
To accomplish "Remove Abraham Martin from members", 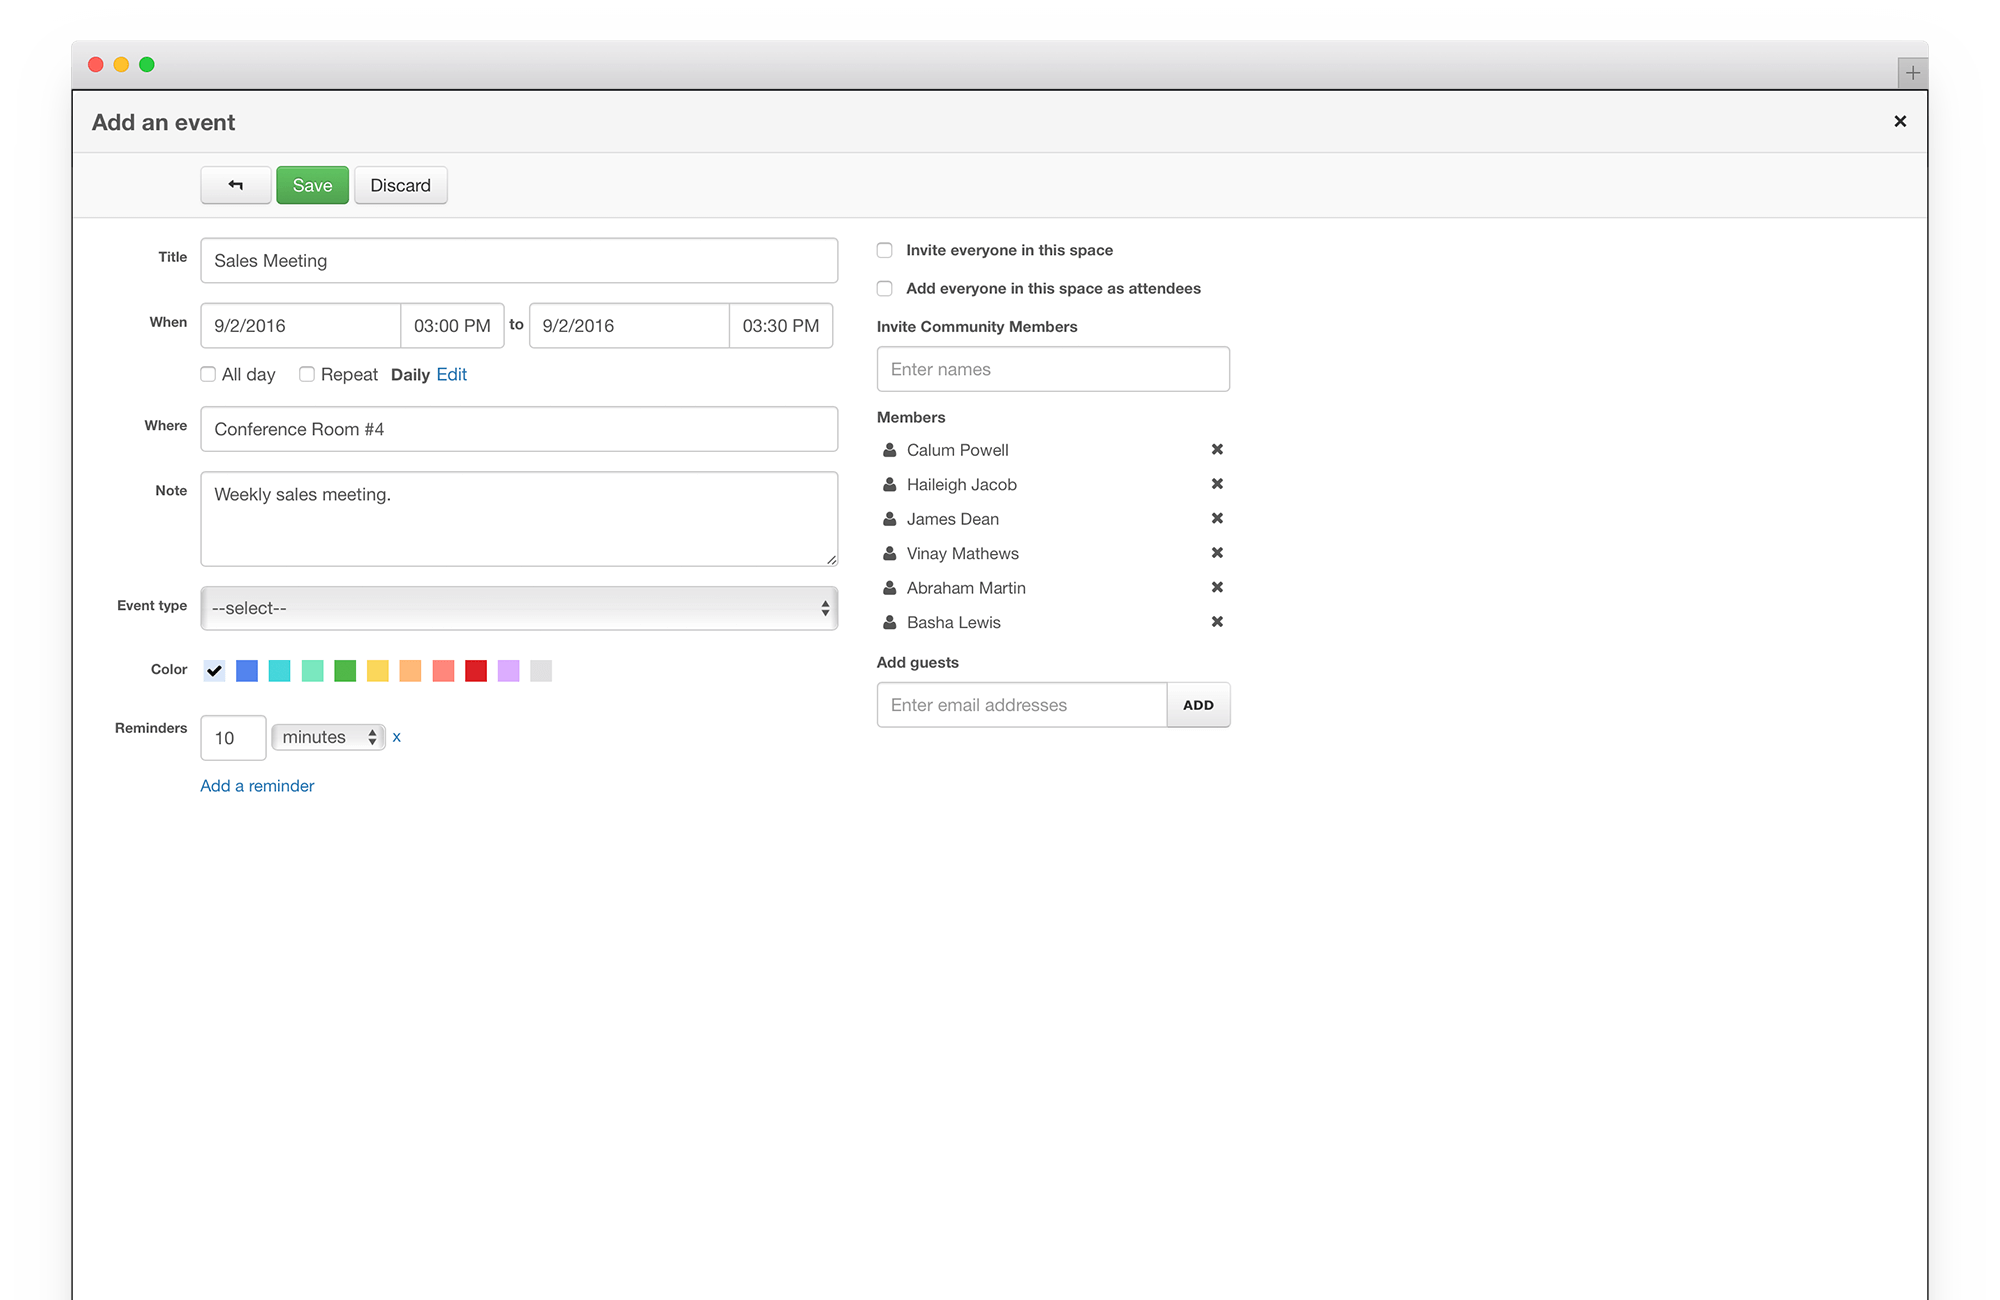I will point(1217,587).
